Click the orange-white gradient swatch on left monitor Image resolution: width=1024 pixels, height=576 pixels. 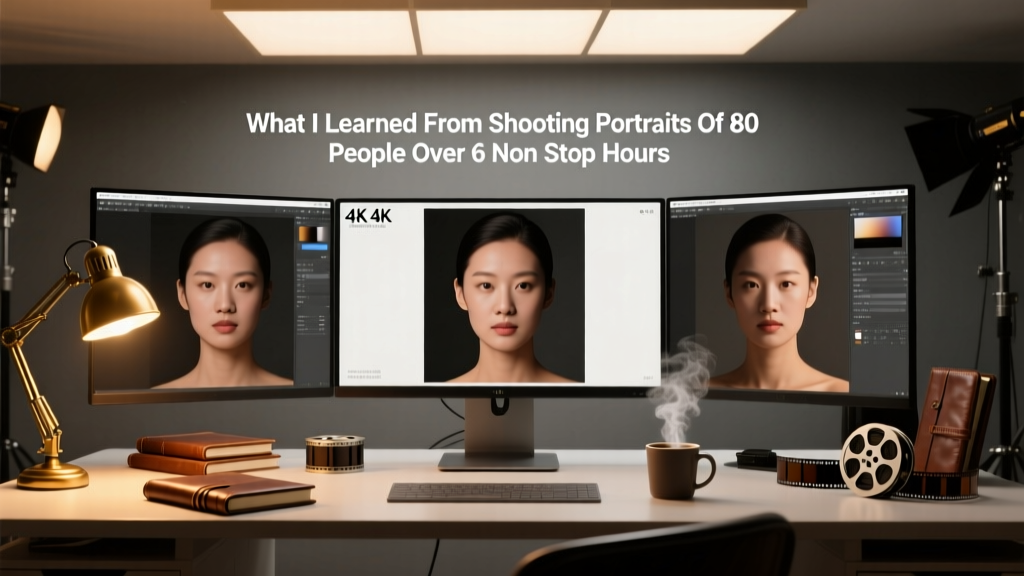[313, 234]
